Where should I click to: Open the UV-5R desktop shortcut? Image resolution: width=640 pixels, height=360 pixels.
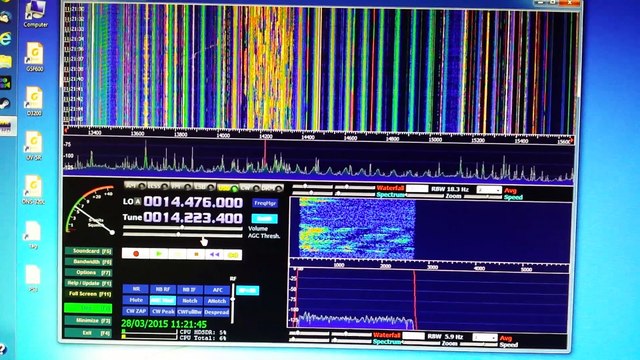[x=33, y=146]
